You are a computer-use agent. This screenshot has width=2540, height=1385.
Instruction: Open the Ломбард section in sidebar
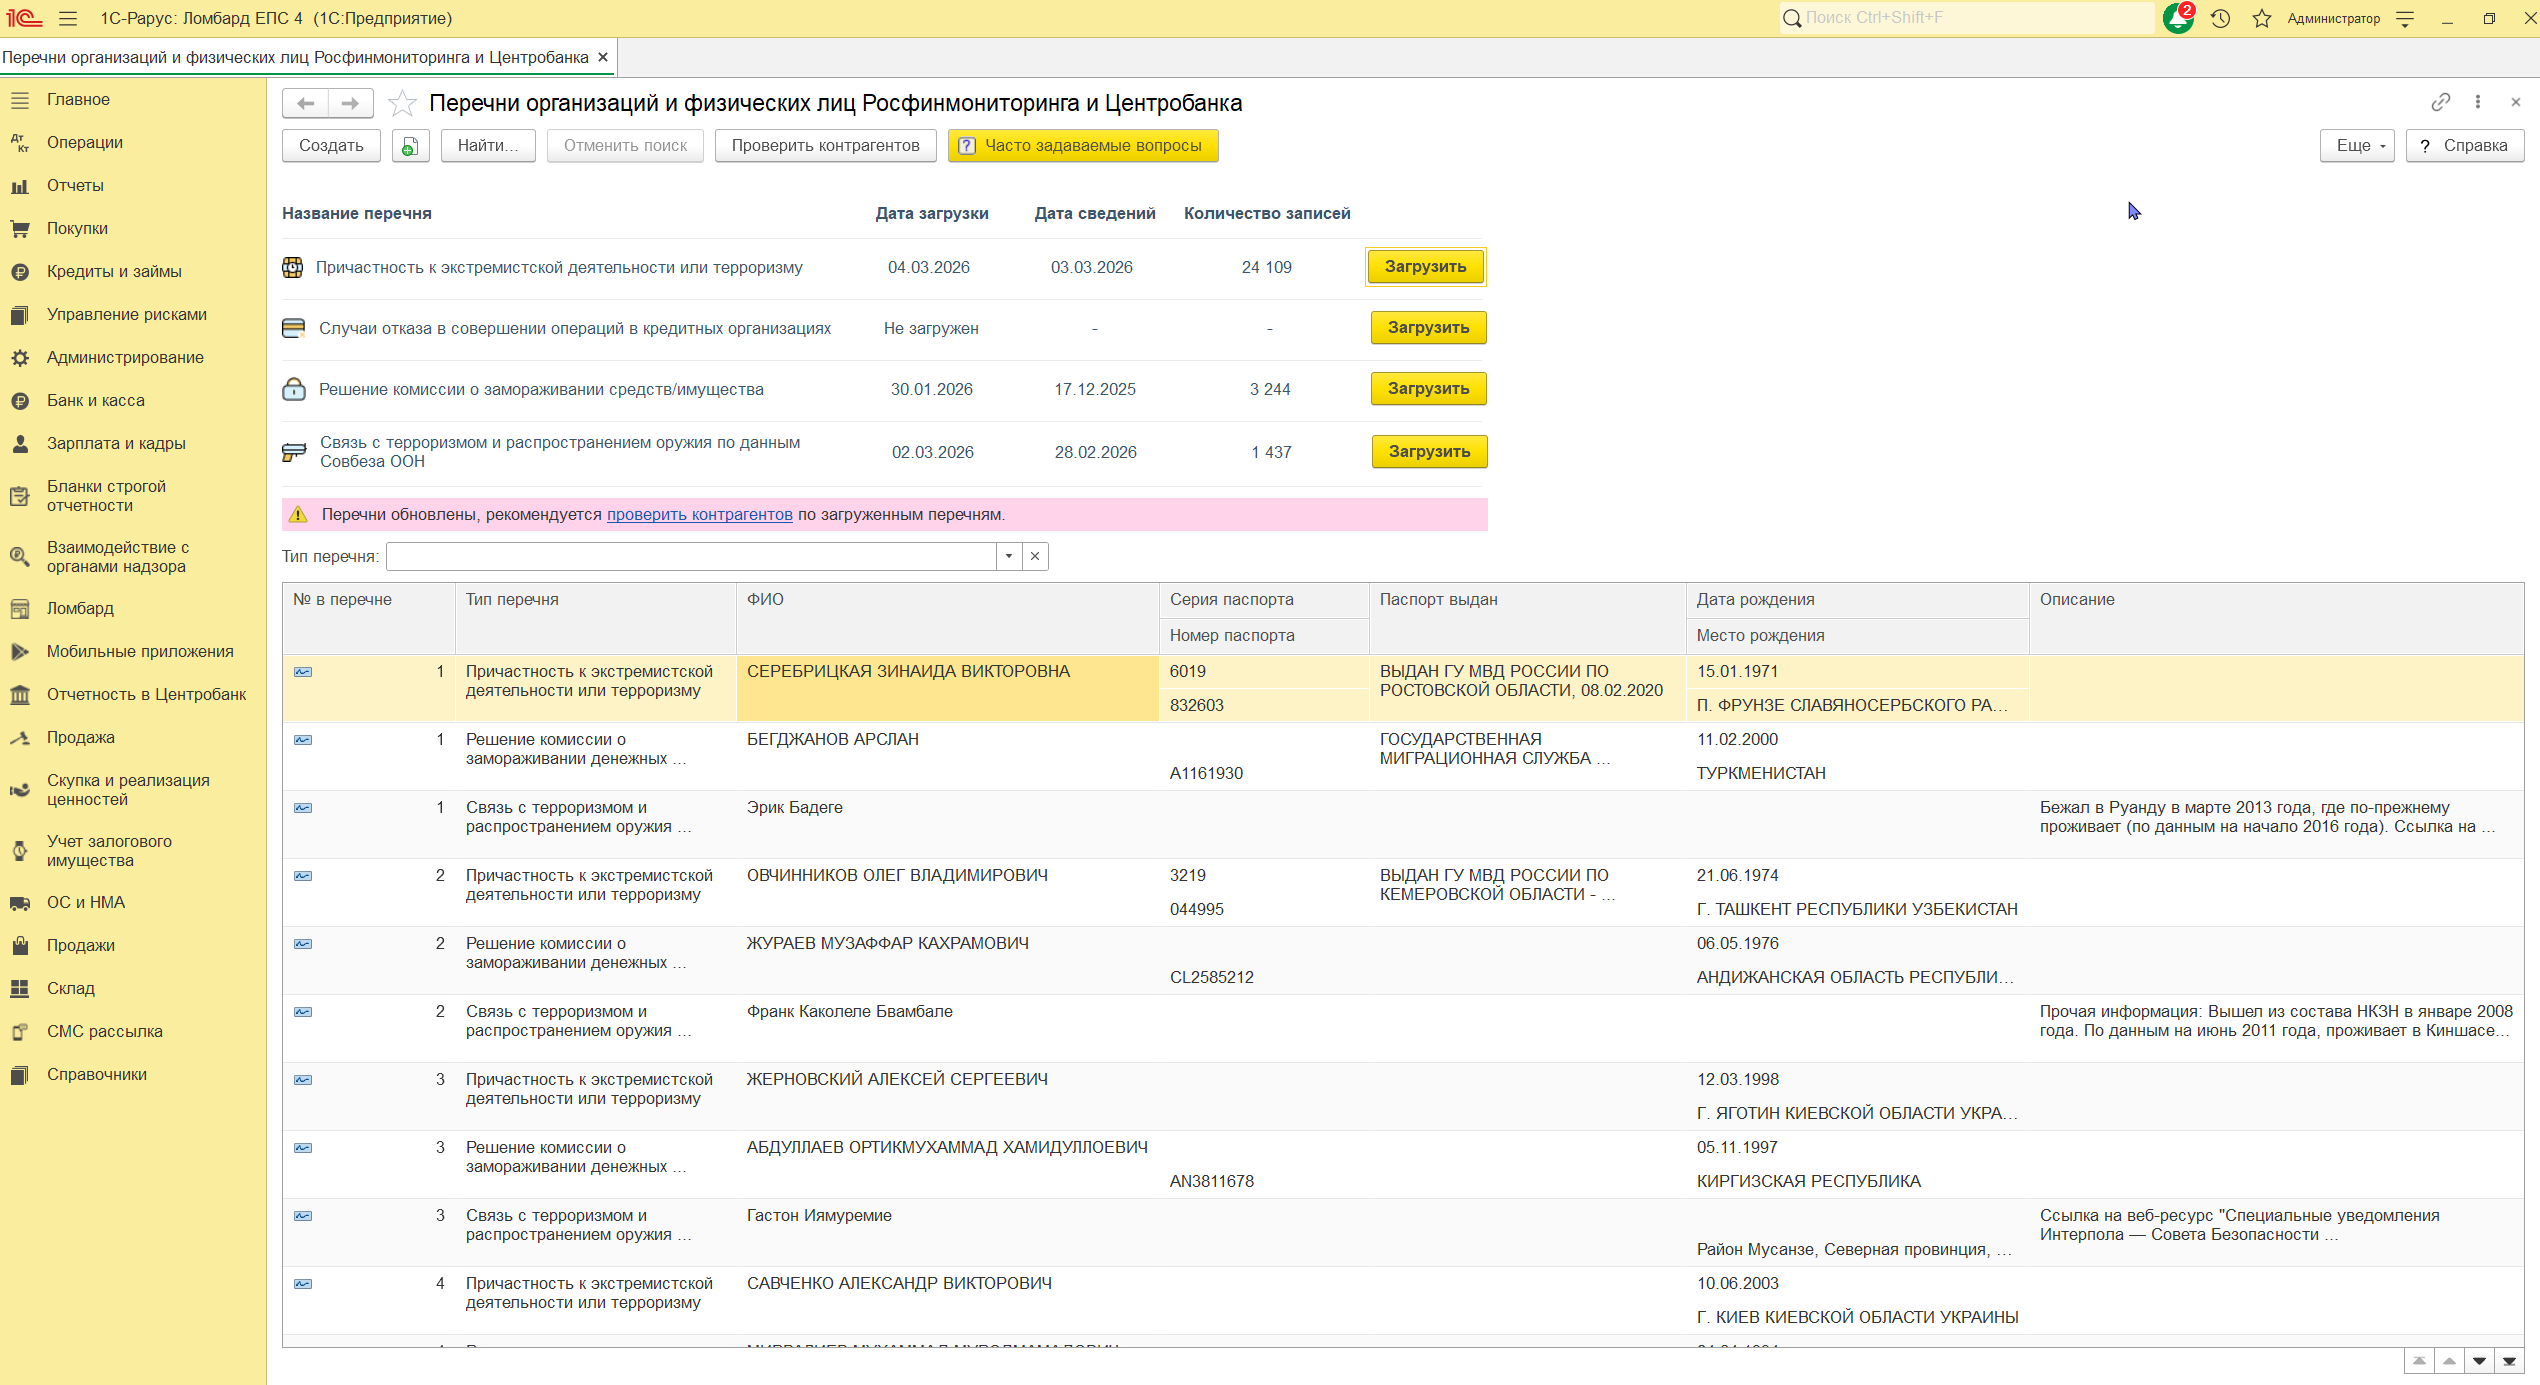[x=80, y=608]
